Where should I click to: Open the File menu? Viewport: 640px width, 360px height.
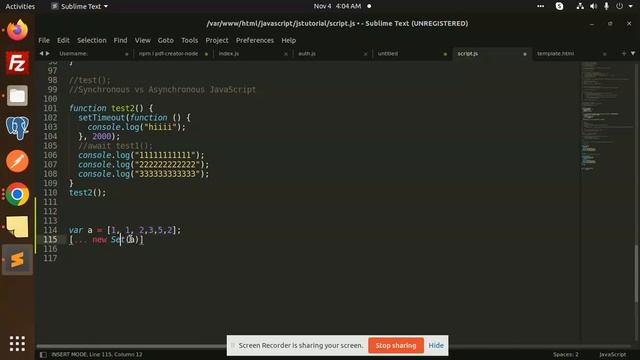coord(44,40)
